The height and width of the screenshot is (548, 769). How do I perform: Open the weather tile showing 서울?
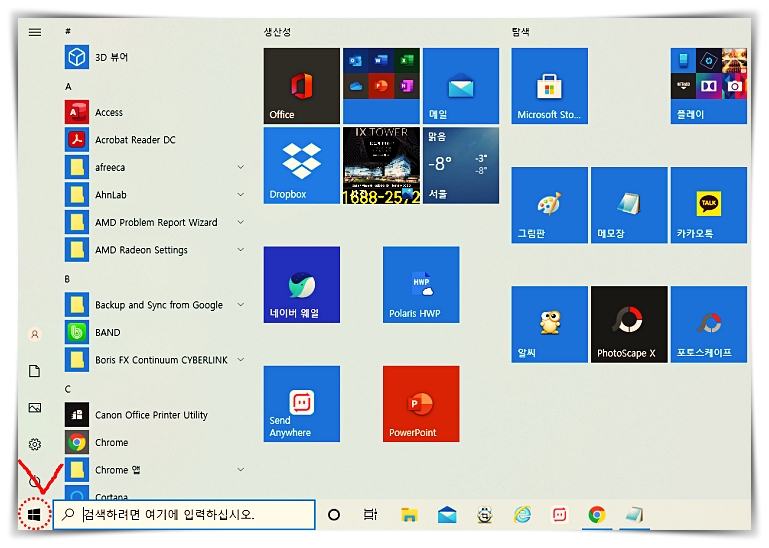(x=461, y=165)
